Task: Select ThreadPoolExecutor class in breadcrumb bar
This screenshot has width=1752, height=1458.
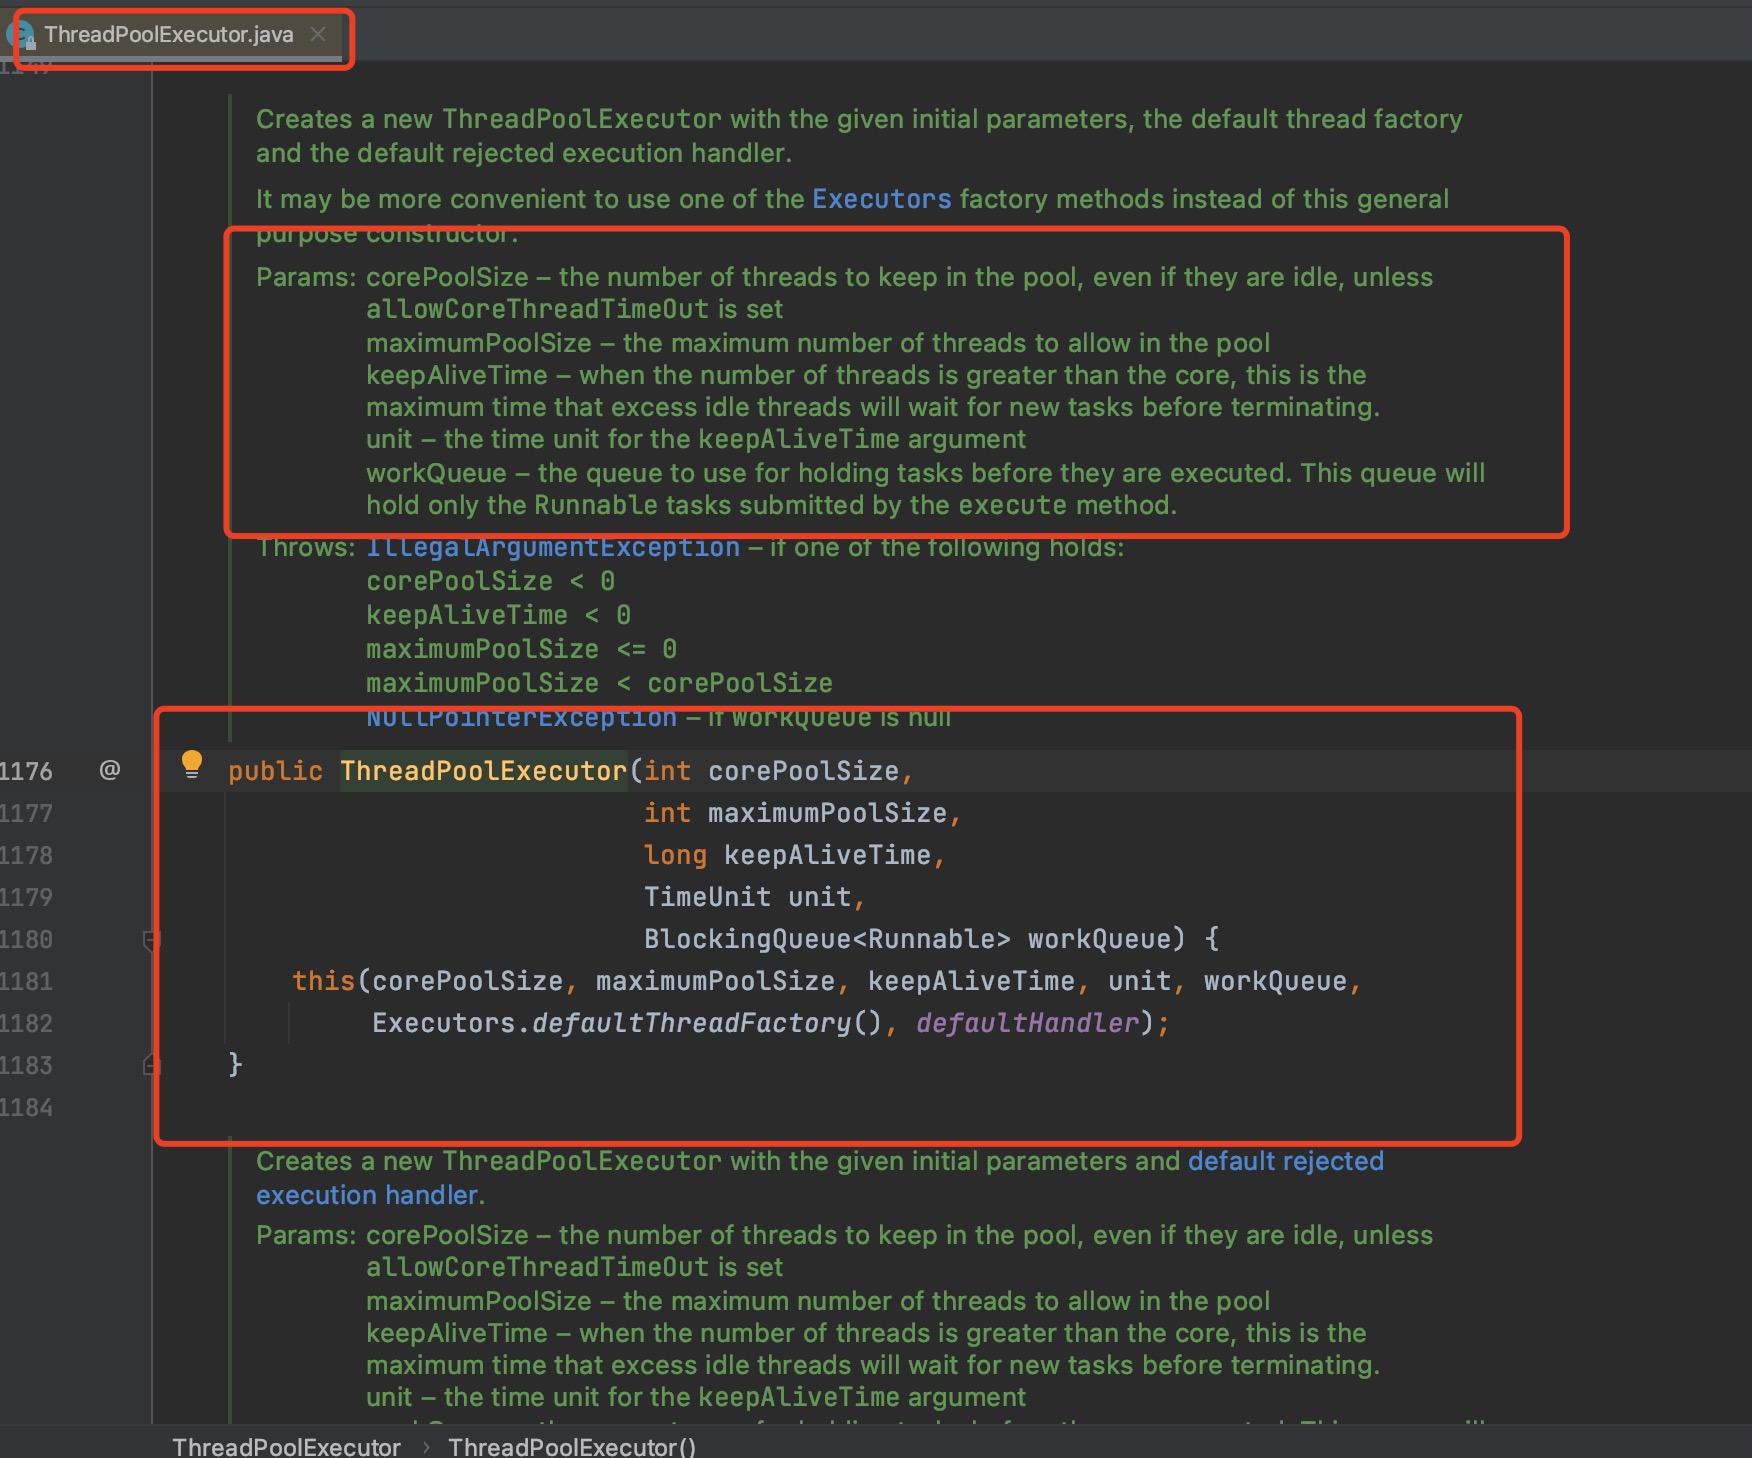Action: 286,1446
